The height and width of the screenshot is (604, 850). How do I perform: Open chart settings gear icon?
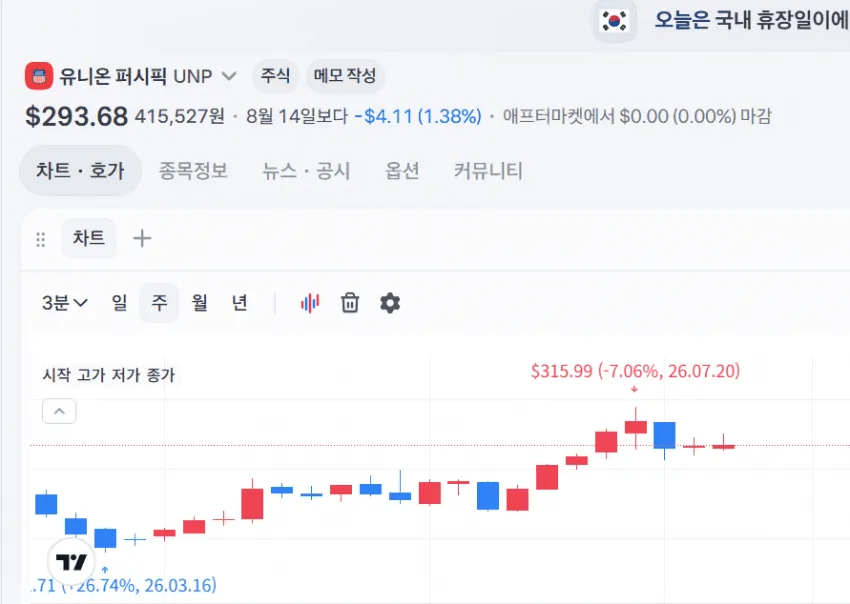(x=390, y=303)
